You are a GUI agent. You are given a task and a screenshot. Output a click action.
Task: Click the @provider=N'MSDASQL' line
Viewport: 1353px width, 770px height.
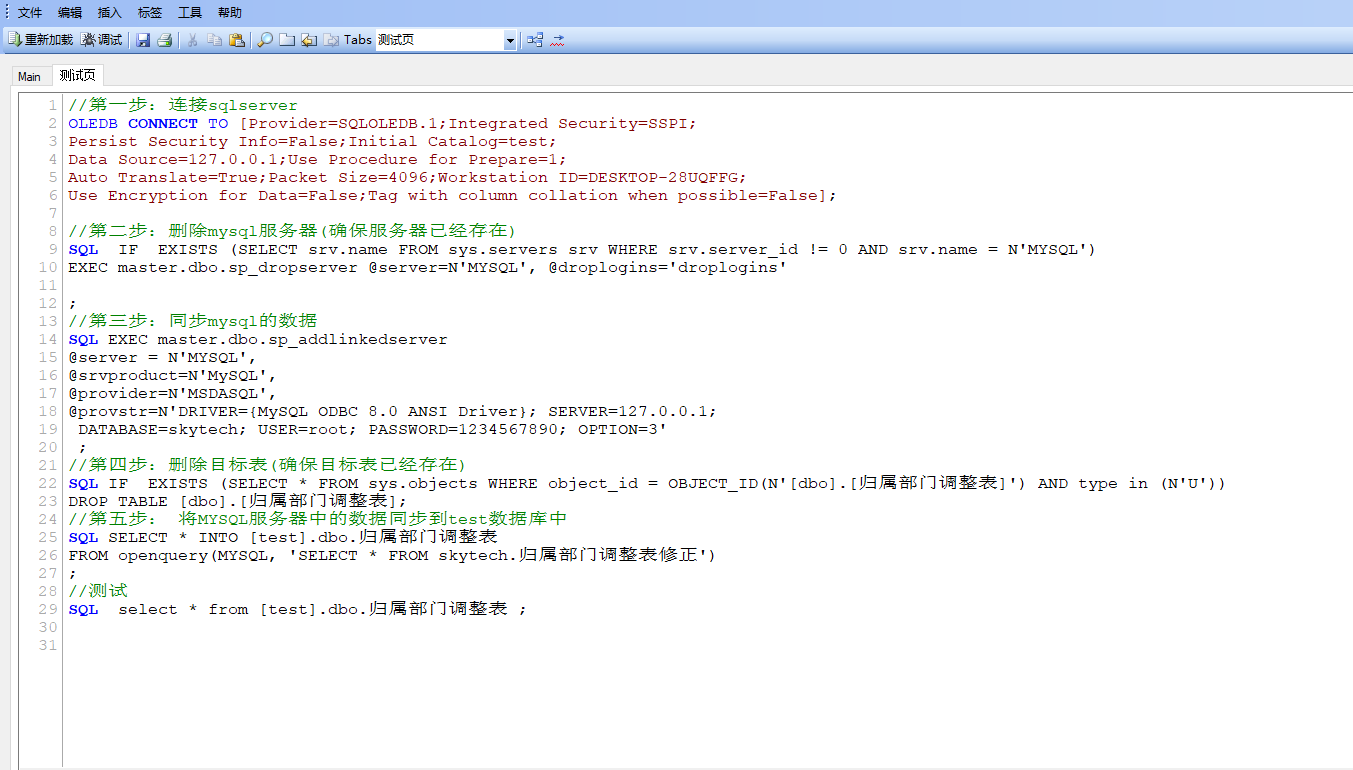coord(172,393)
